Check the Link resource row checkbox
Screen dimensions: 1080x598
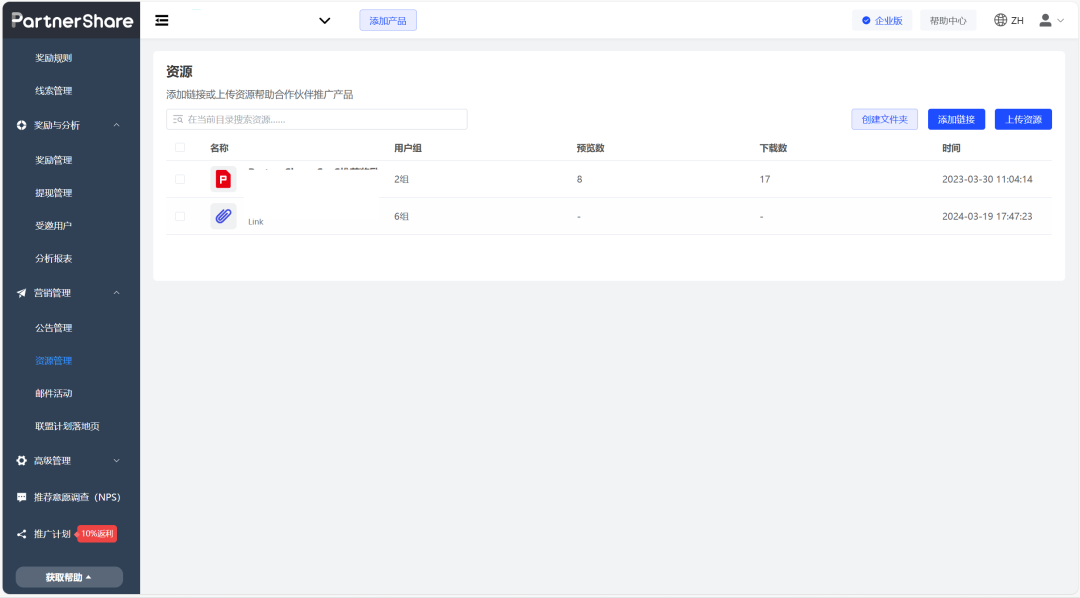click(180, 216)
